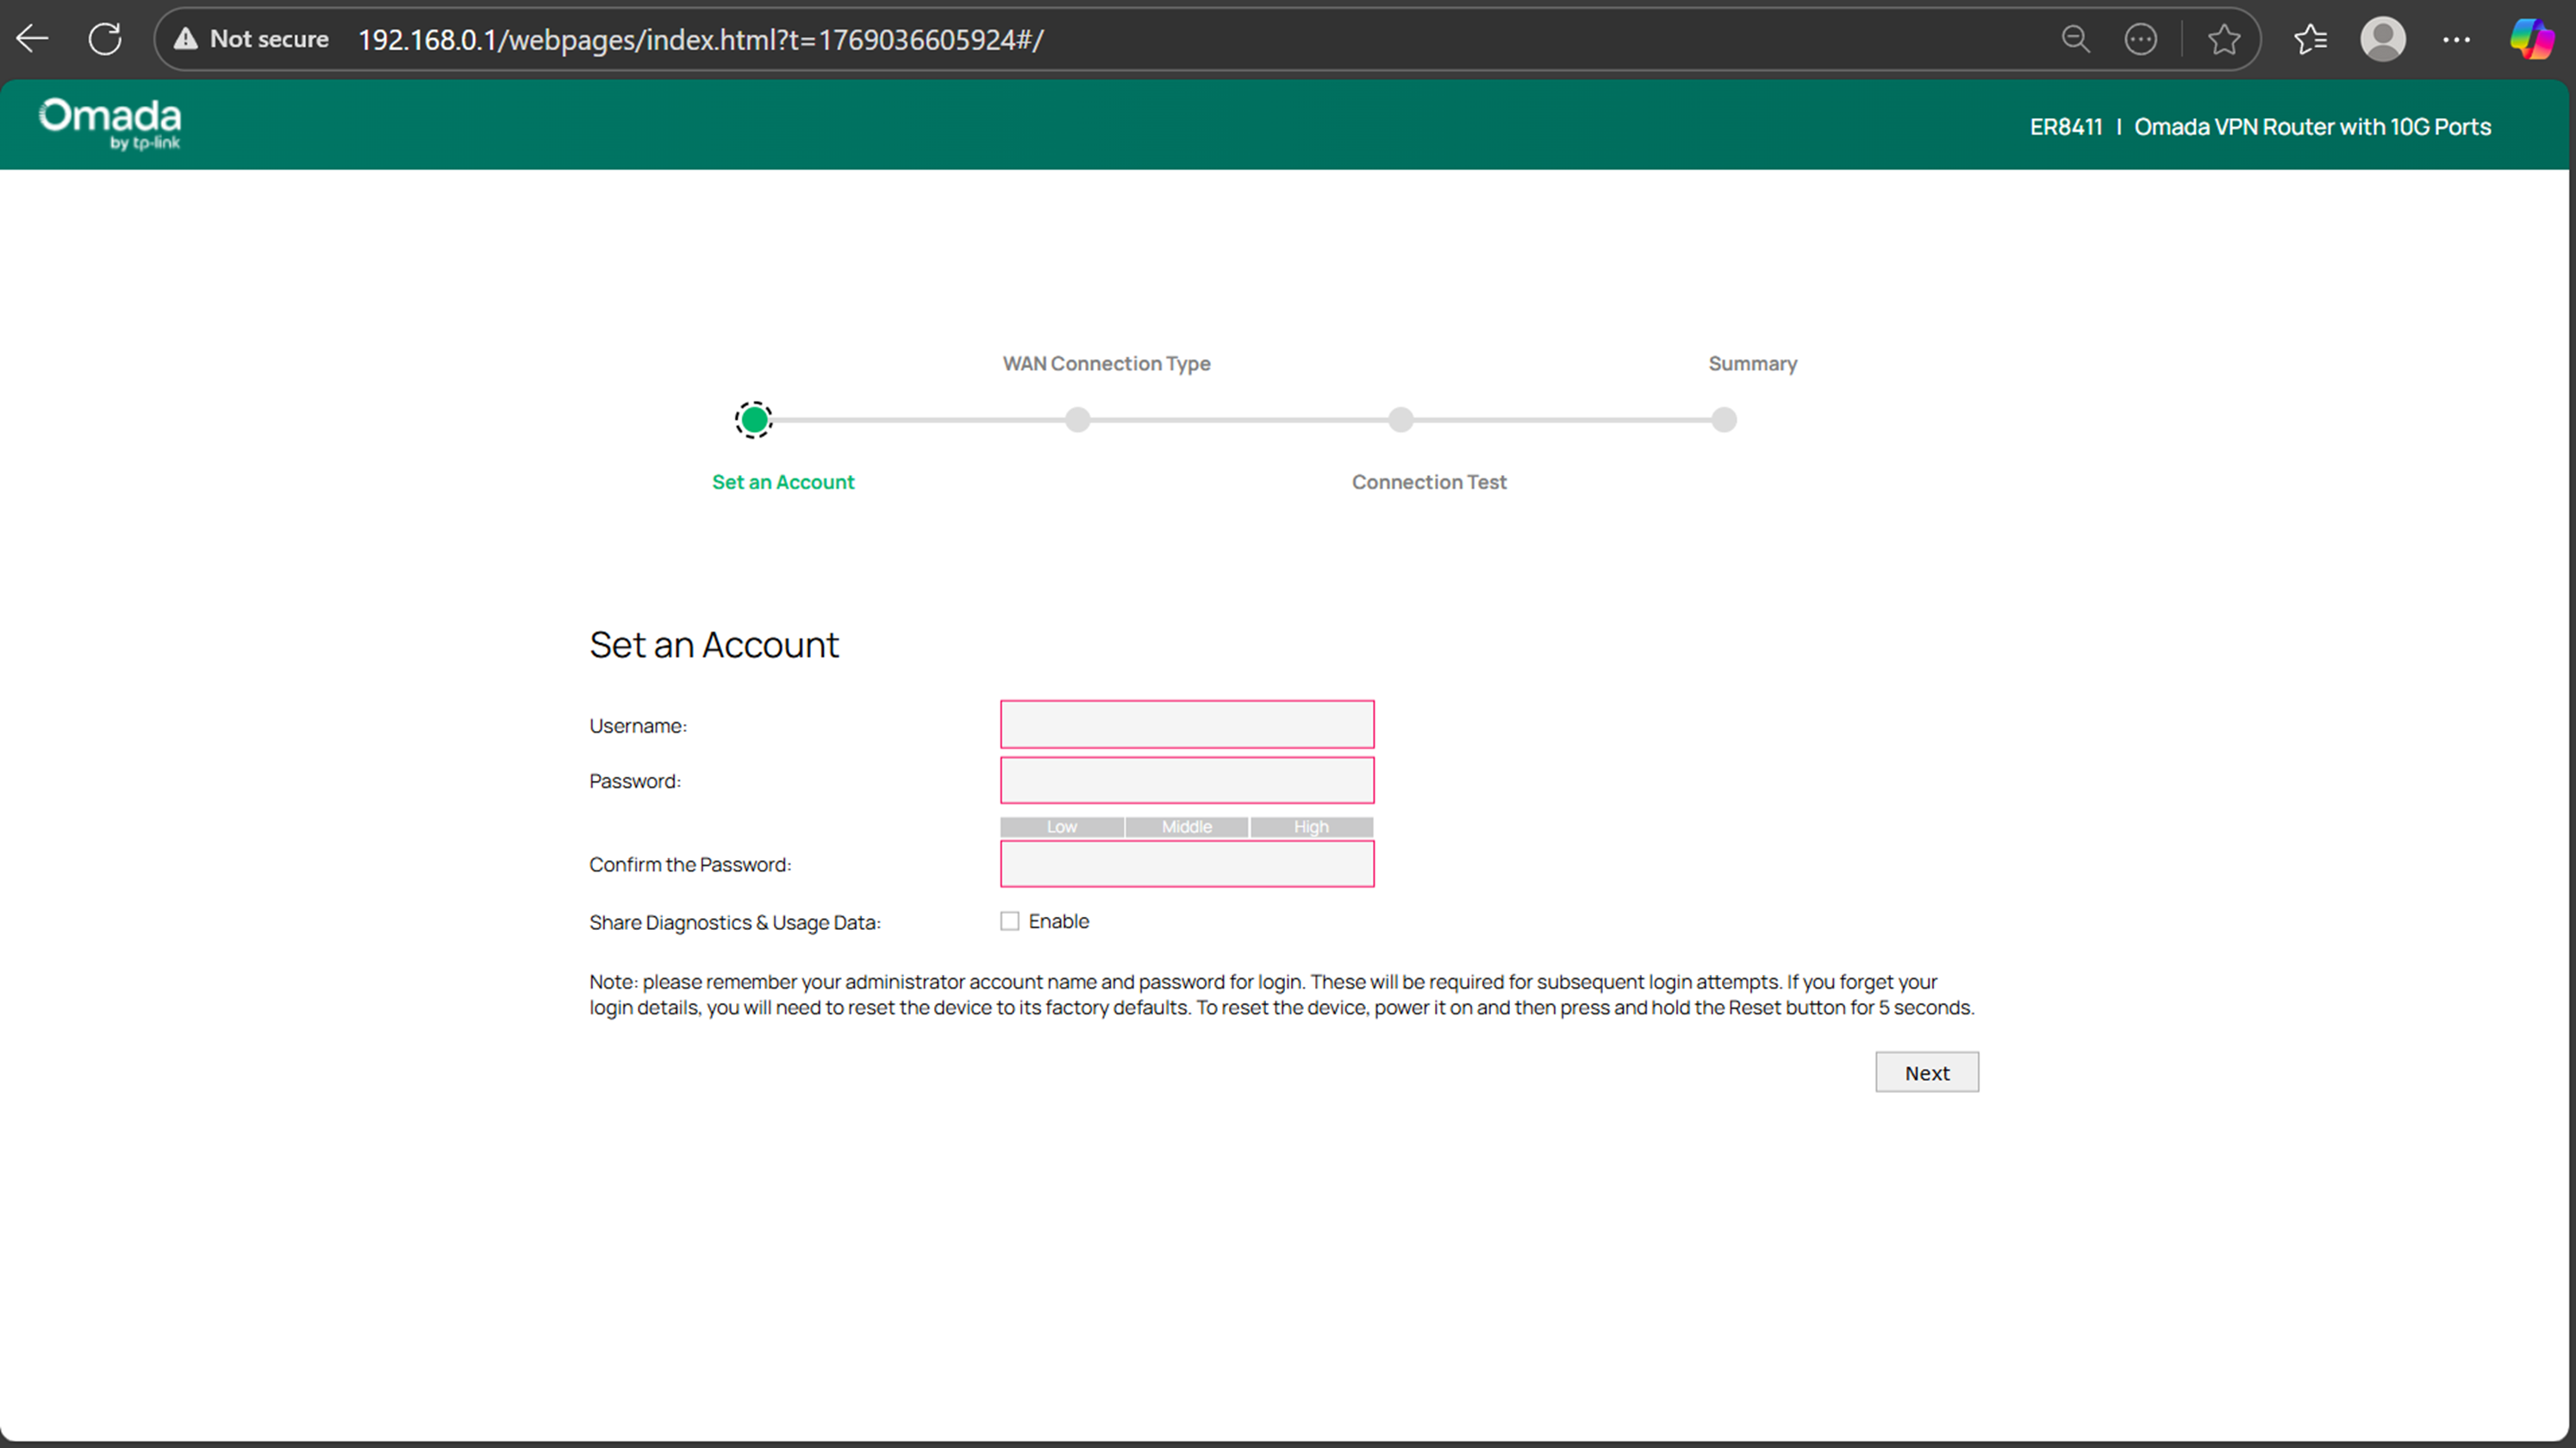This screenshot has width=2576, height=1448.
Task: Open the Copilot sidebar in the browser
Action: [x=2533, y=39]
